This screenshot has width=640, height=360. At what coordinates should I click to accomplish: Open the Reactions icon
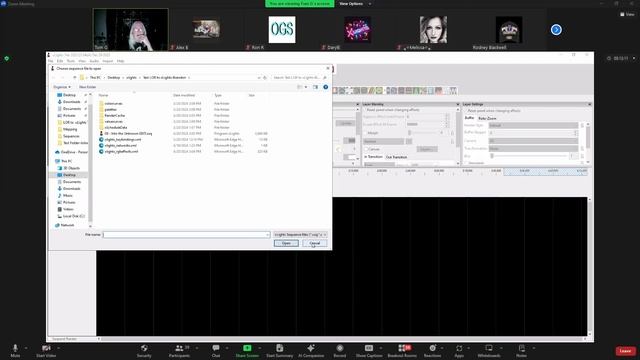click(433, 348)
